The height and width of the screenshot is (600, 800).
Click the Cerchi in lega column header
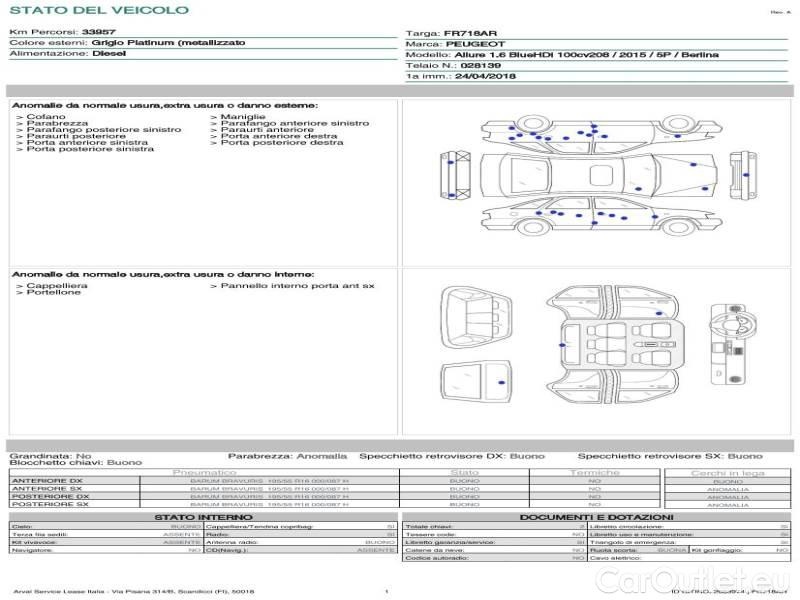pos(727,472)
